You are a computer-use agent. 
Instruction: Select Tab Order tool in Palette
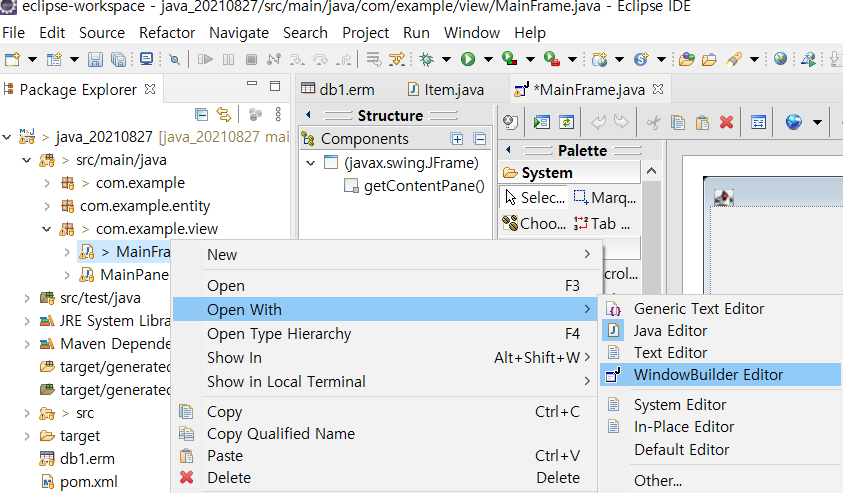click(602, 223)
